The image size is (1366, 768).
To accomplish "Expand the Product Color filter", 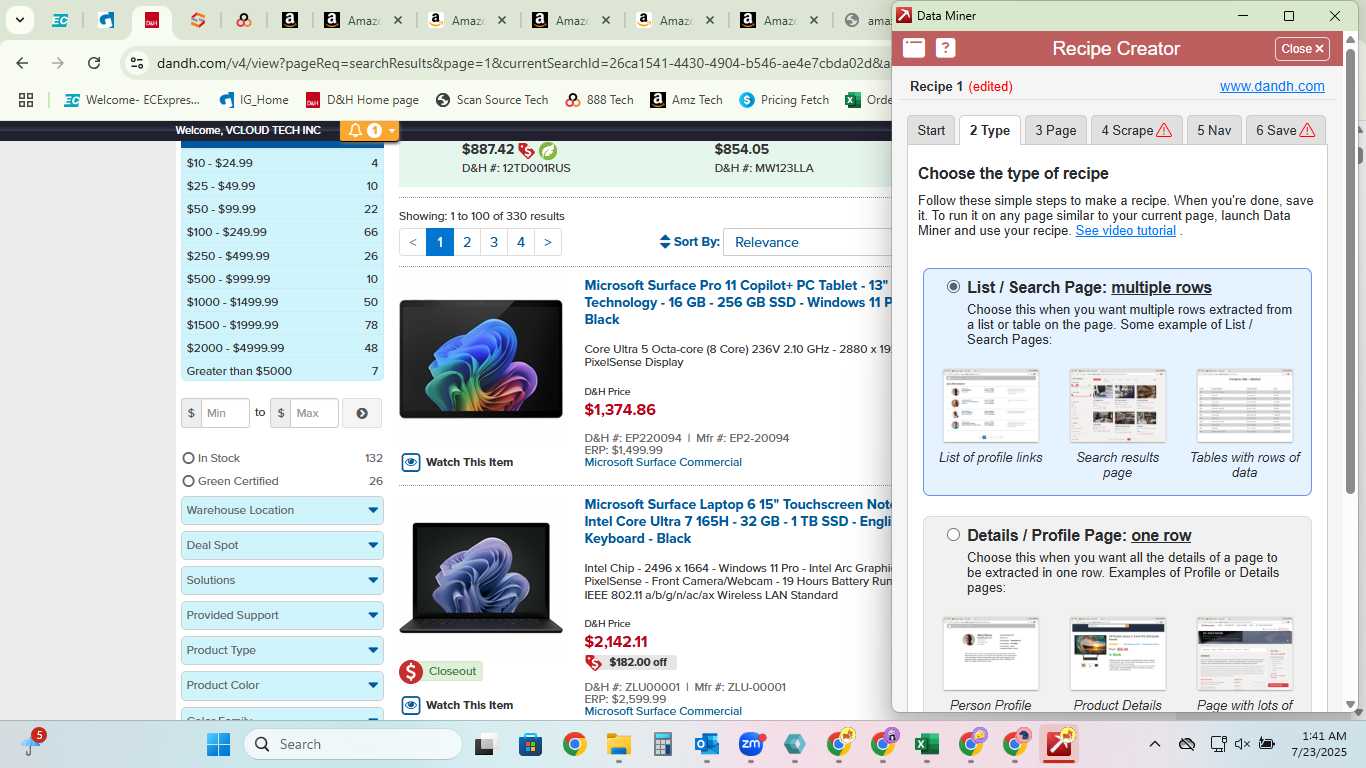I will coord(282,685).
